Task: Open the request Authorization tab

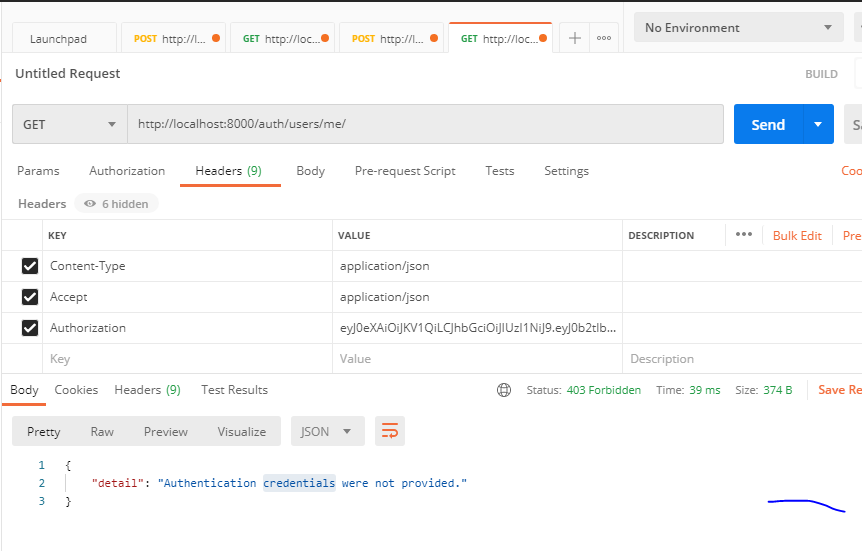Action: (127, 171)
